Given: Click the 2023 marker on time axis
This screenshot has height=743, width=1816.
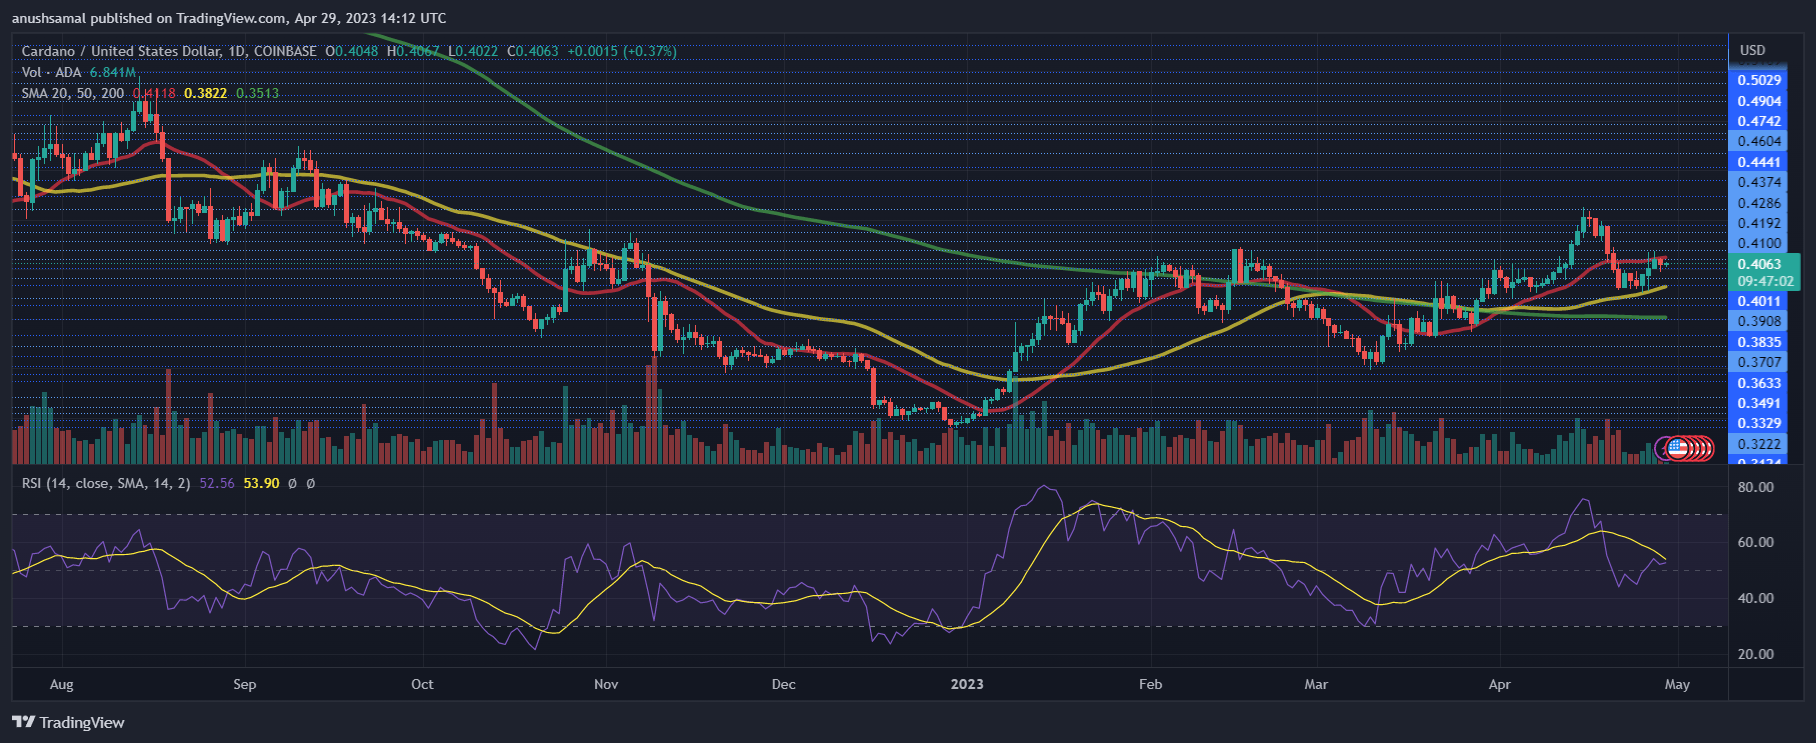Looking at the screenshot, I should point(966,684).
